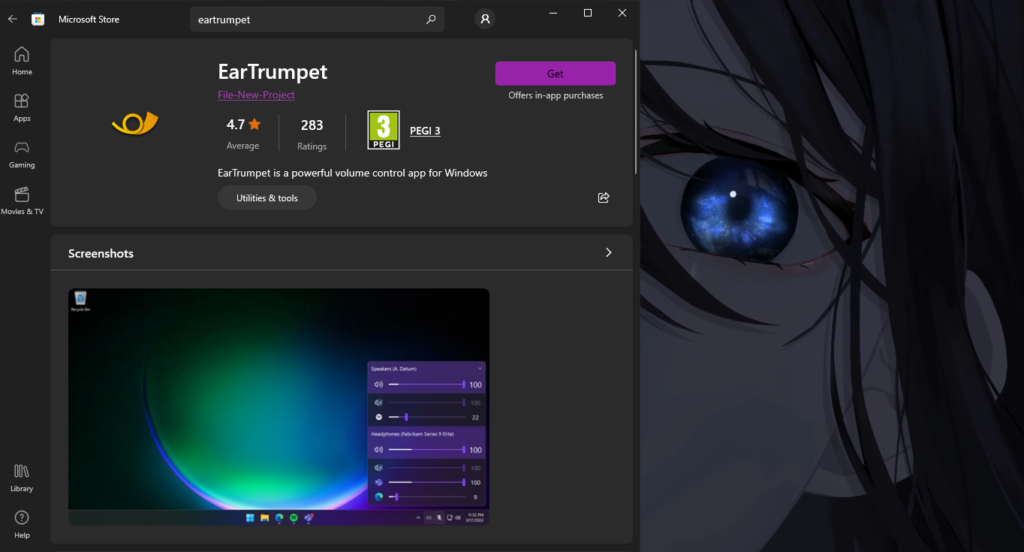Minimize the Microsoft Store window
This screenshot has width=1024, height=552.
pos(553,13)
